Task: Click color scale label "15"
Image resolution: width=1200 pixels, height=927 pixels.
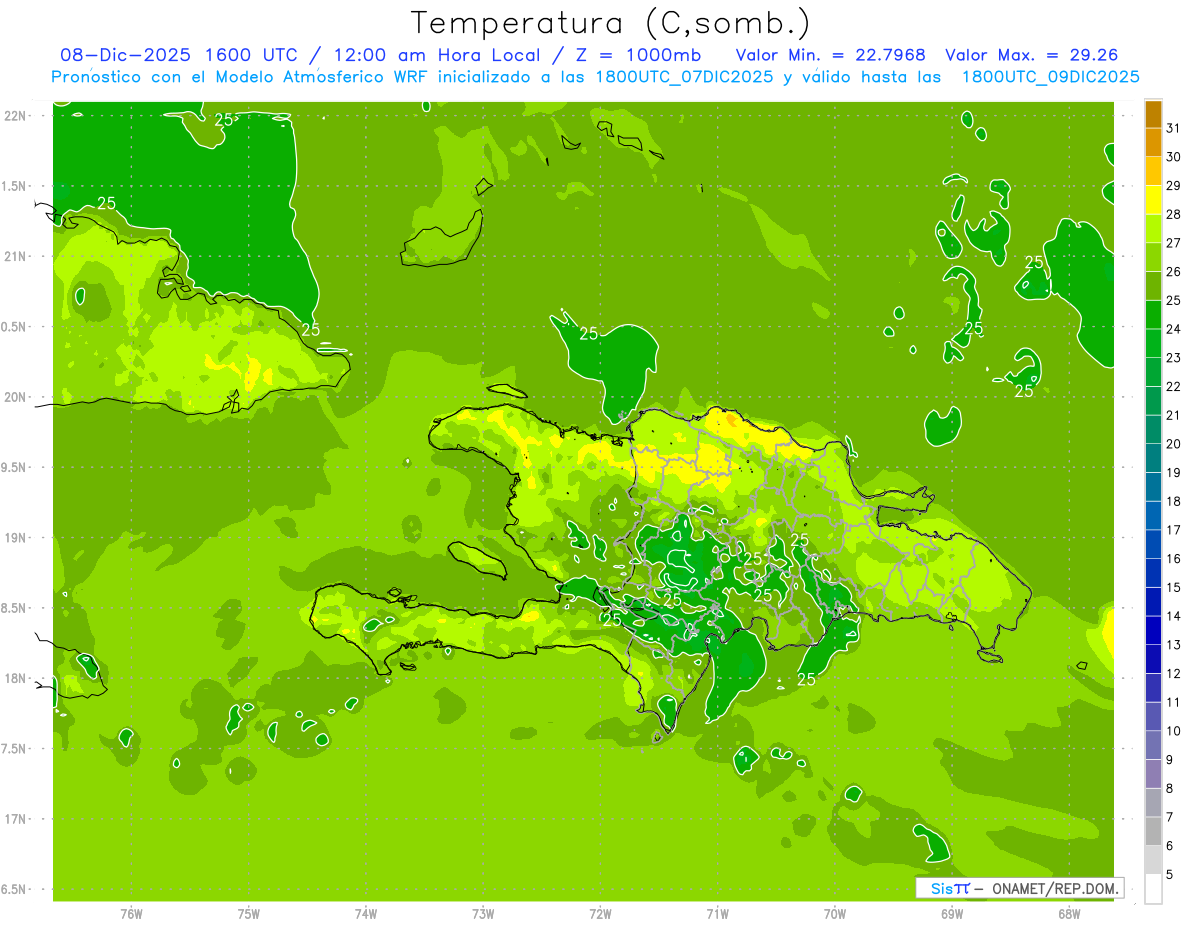Action: click(1174, 587)
